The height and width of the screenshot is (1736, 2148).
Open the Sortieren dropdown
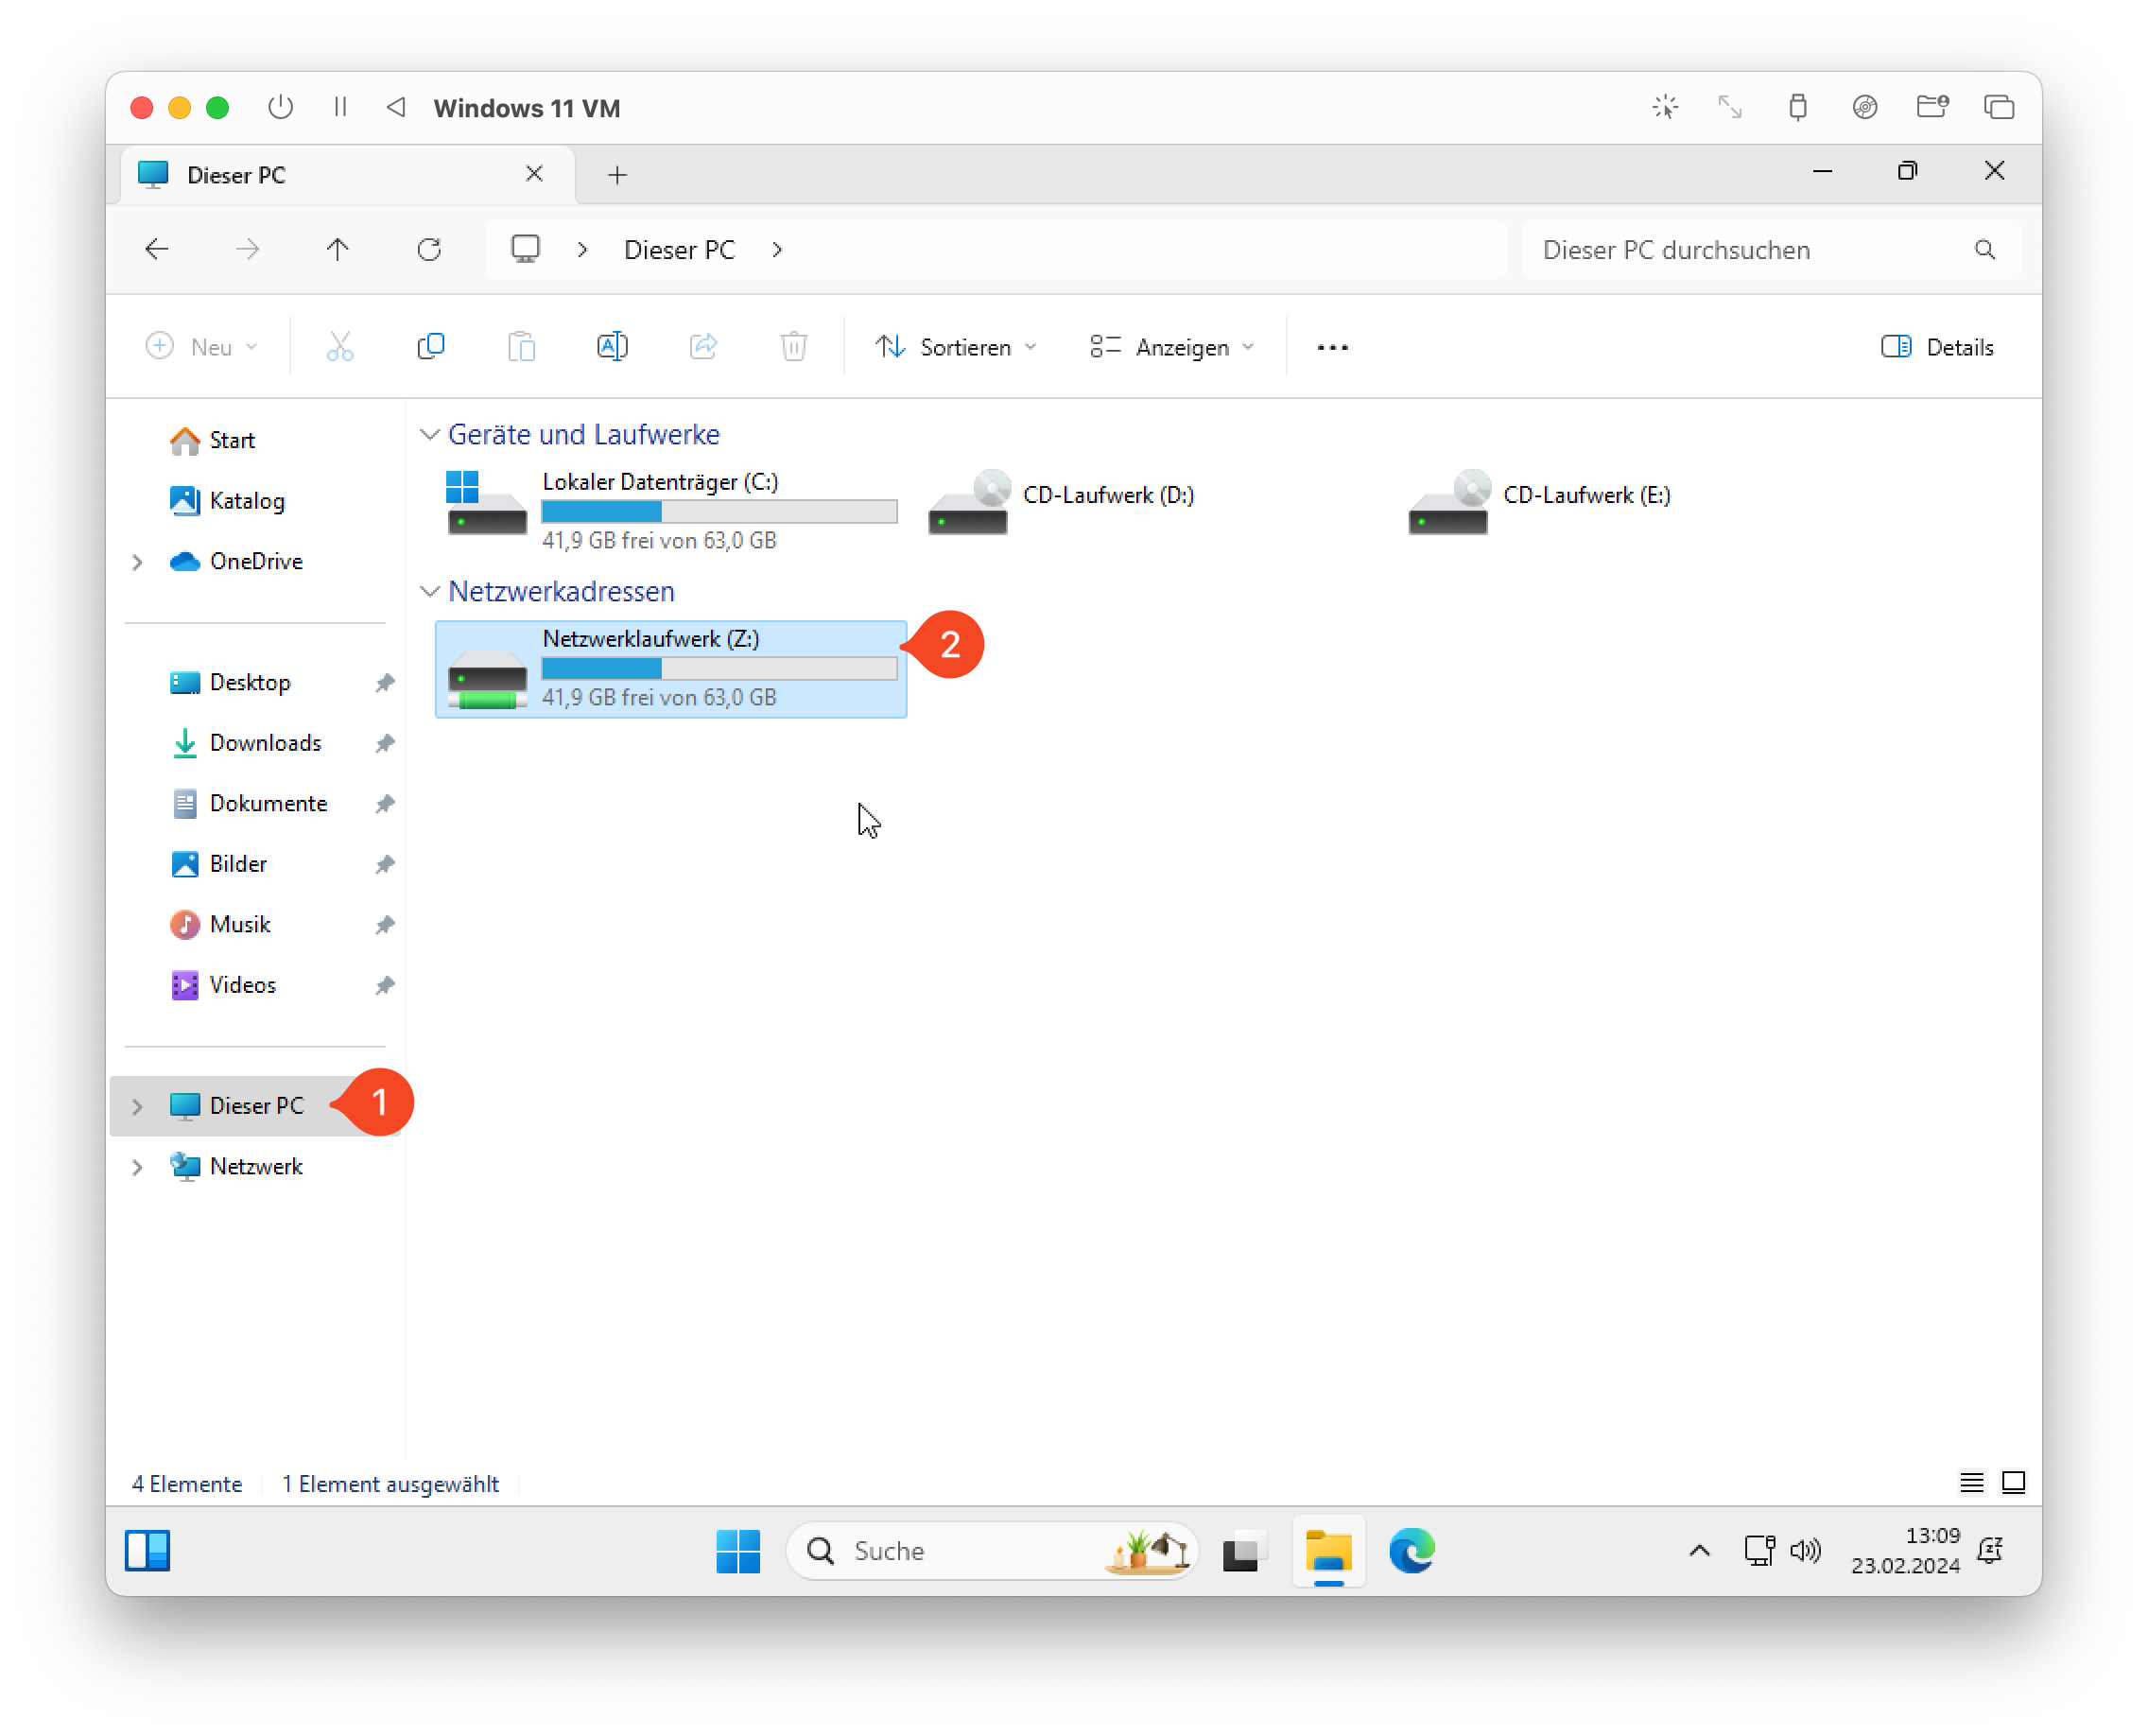(x=955, y=347)
